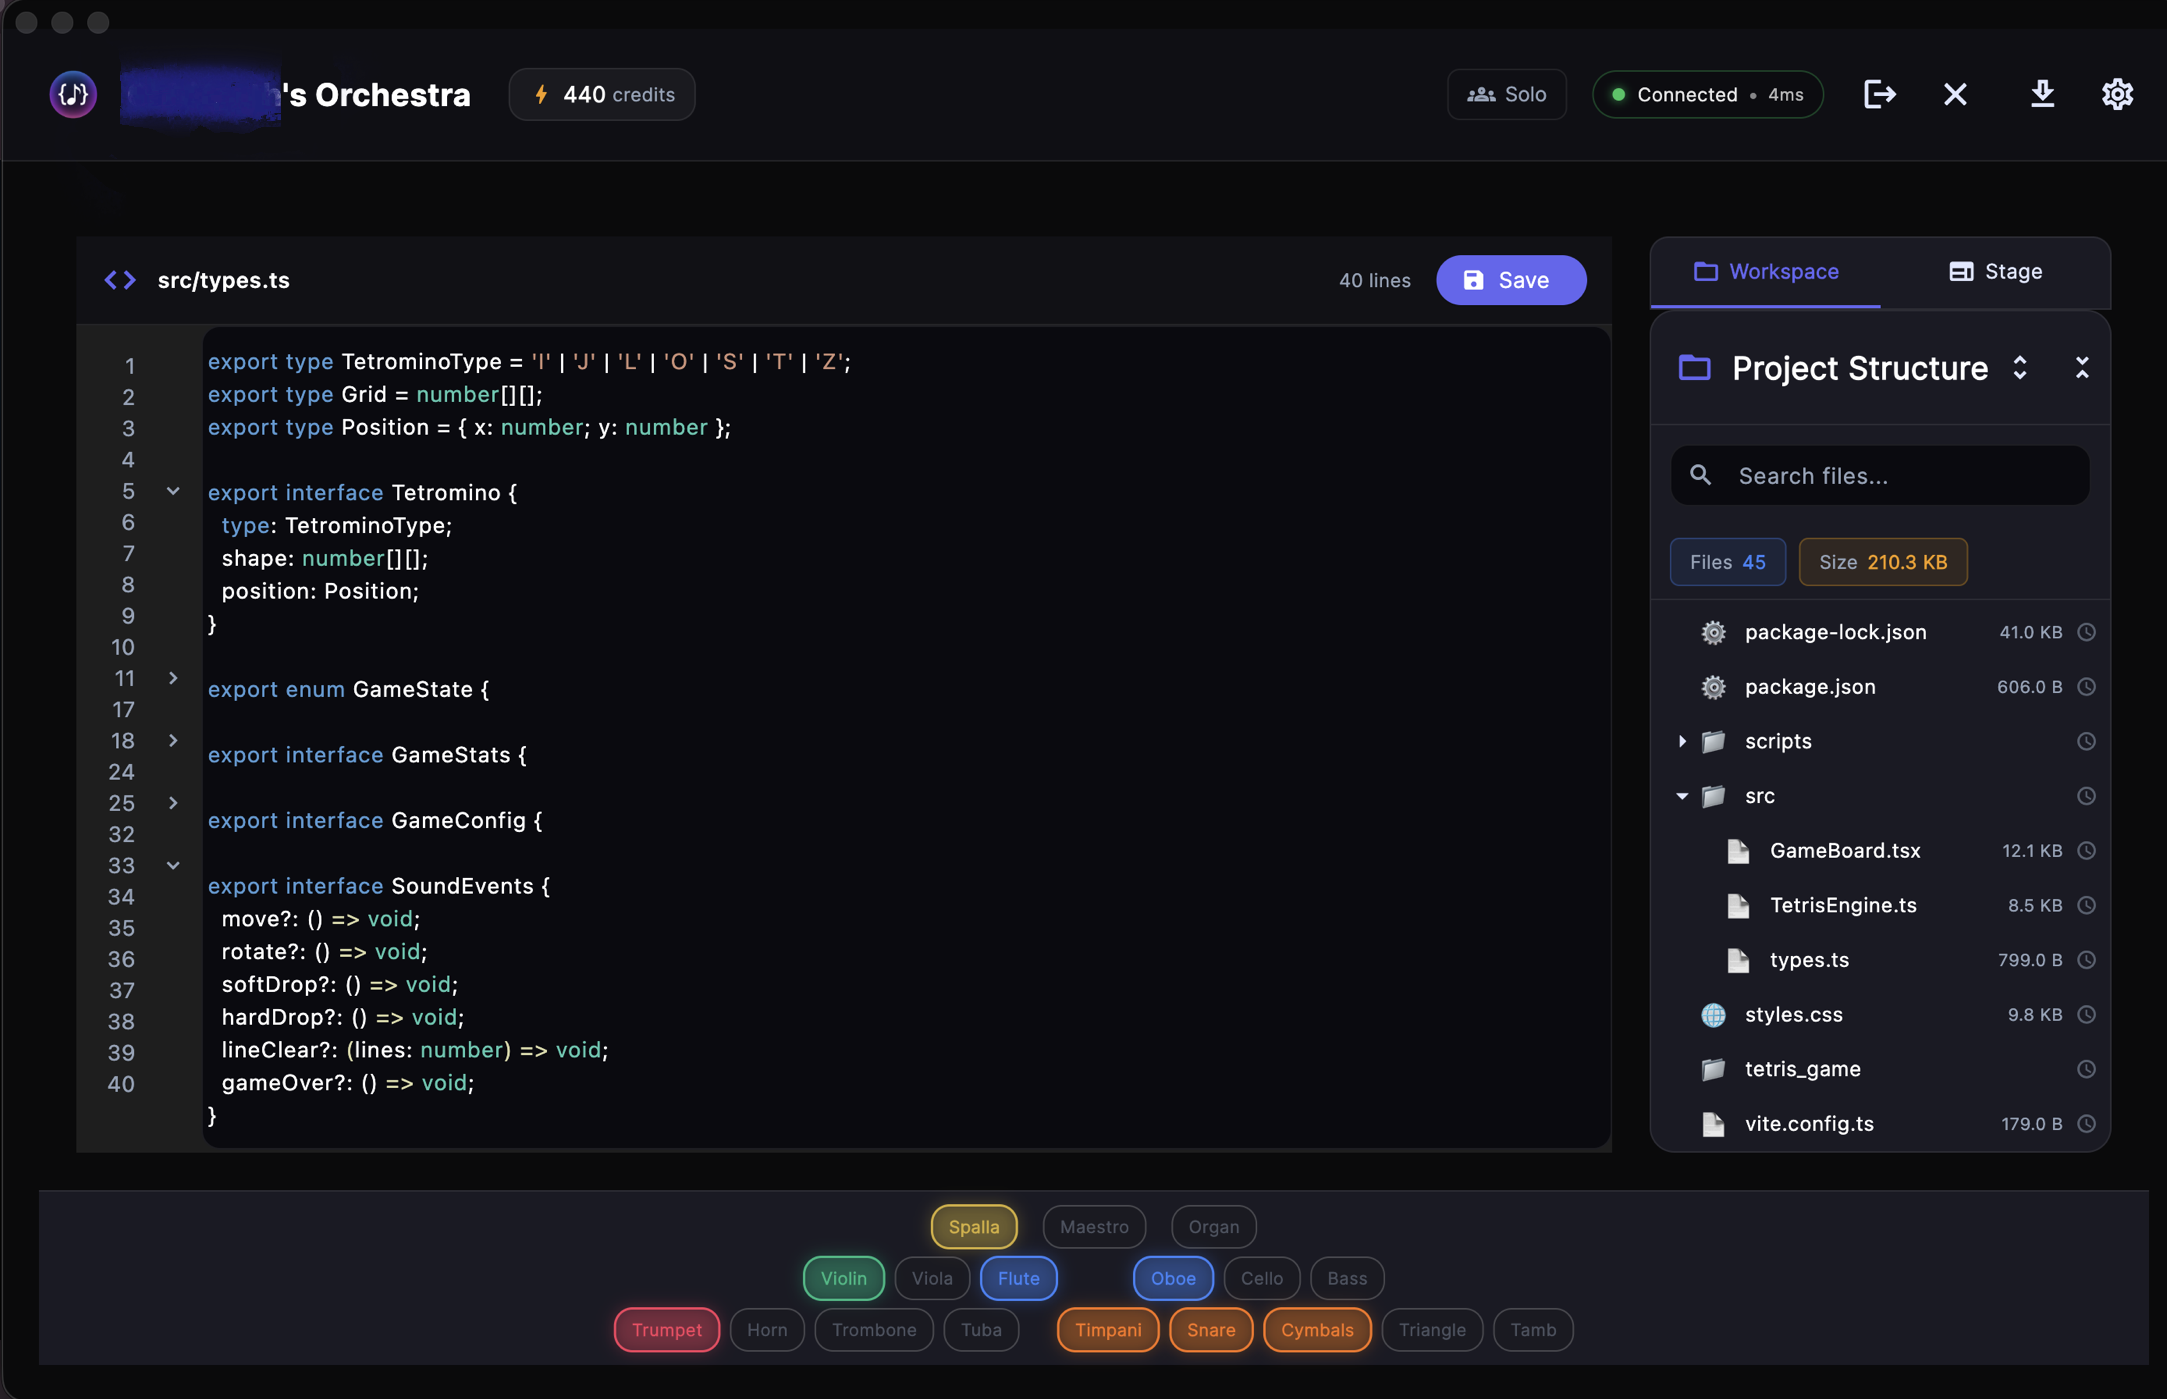The width and height of the screenshot is (2167, 1399).
Task: Open the settings gear in the top bar
Action: (x=2117, y=94)
